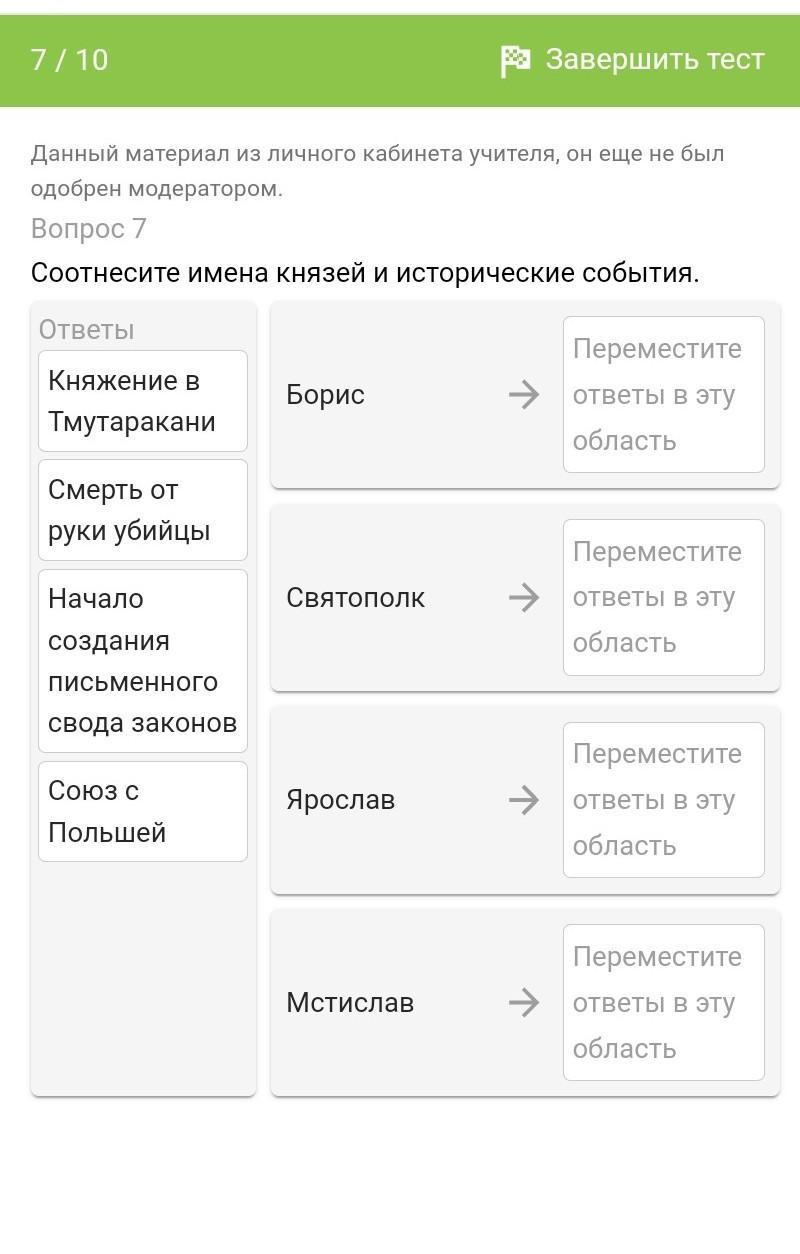
Task: Click the checkered finish flag icon
Action: (x=515, y=61)
